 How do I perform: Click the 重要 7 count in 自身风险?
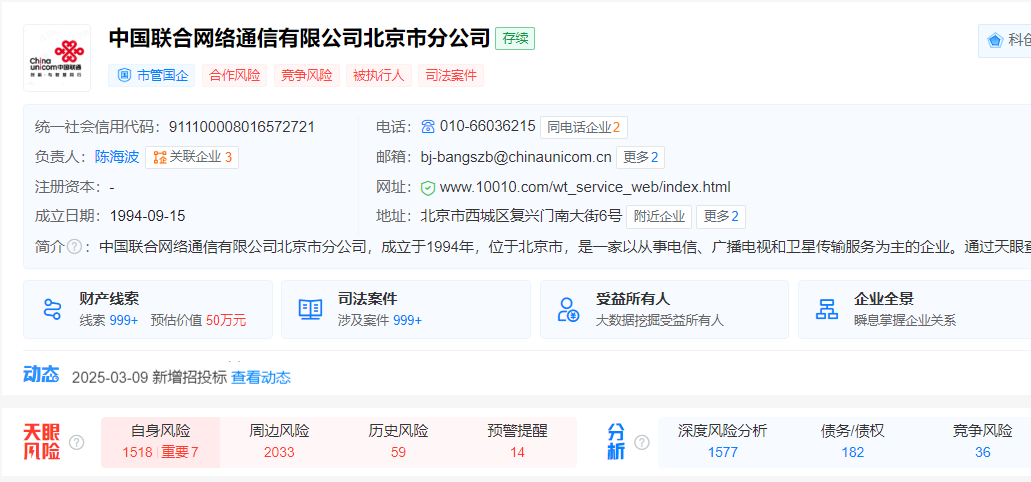click(x=178, y=452)
